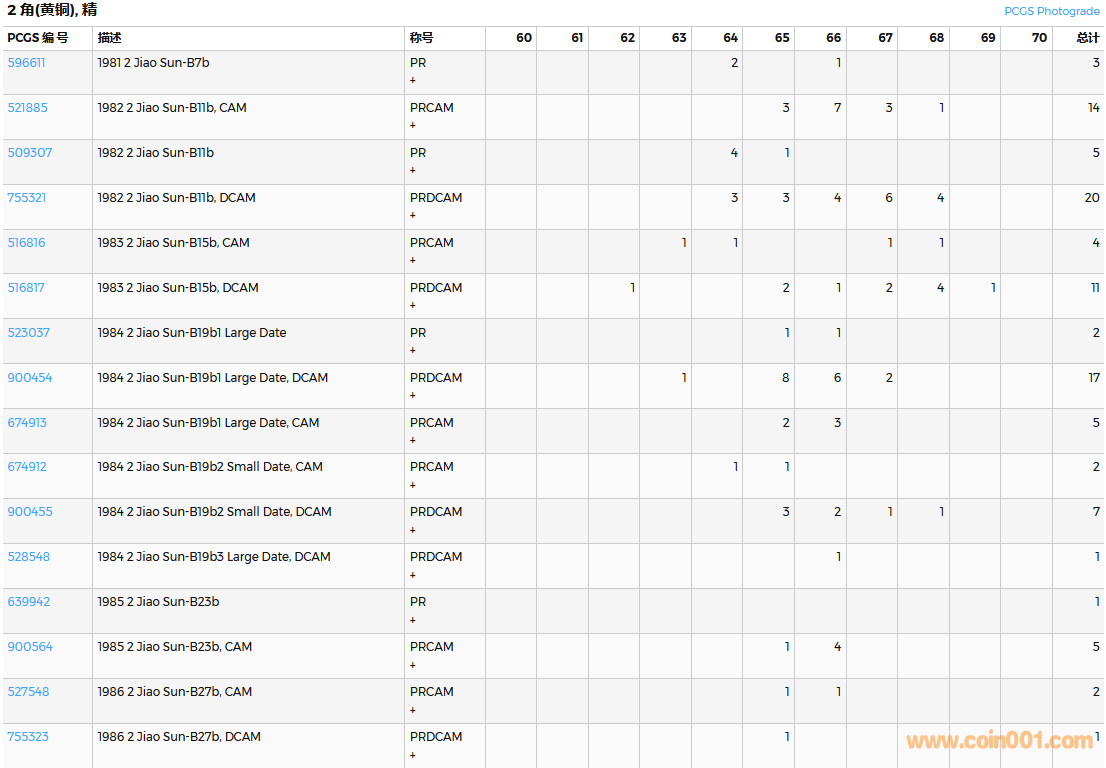Click the grade 65 column header
The width and height of the screenshot is (1106, 768).
(781, 38)
